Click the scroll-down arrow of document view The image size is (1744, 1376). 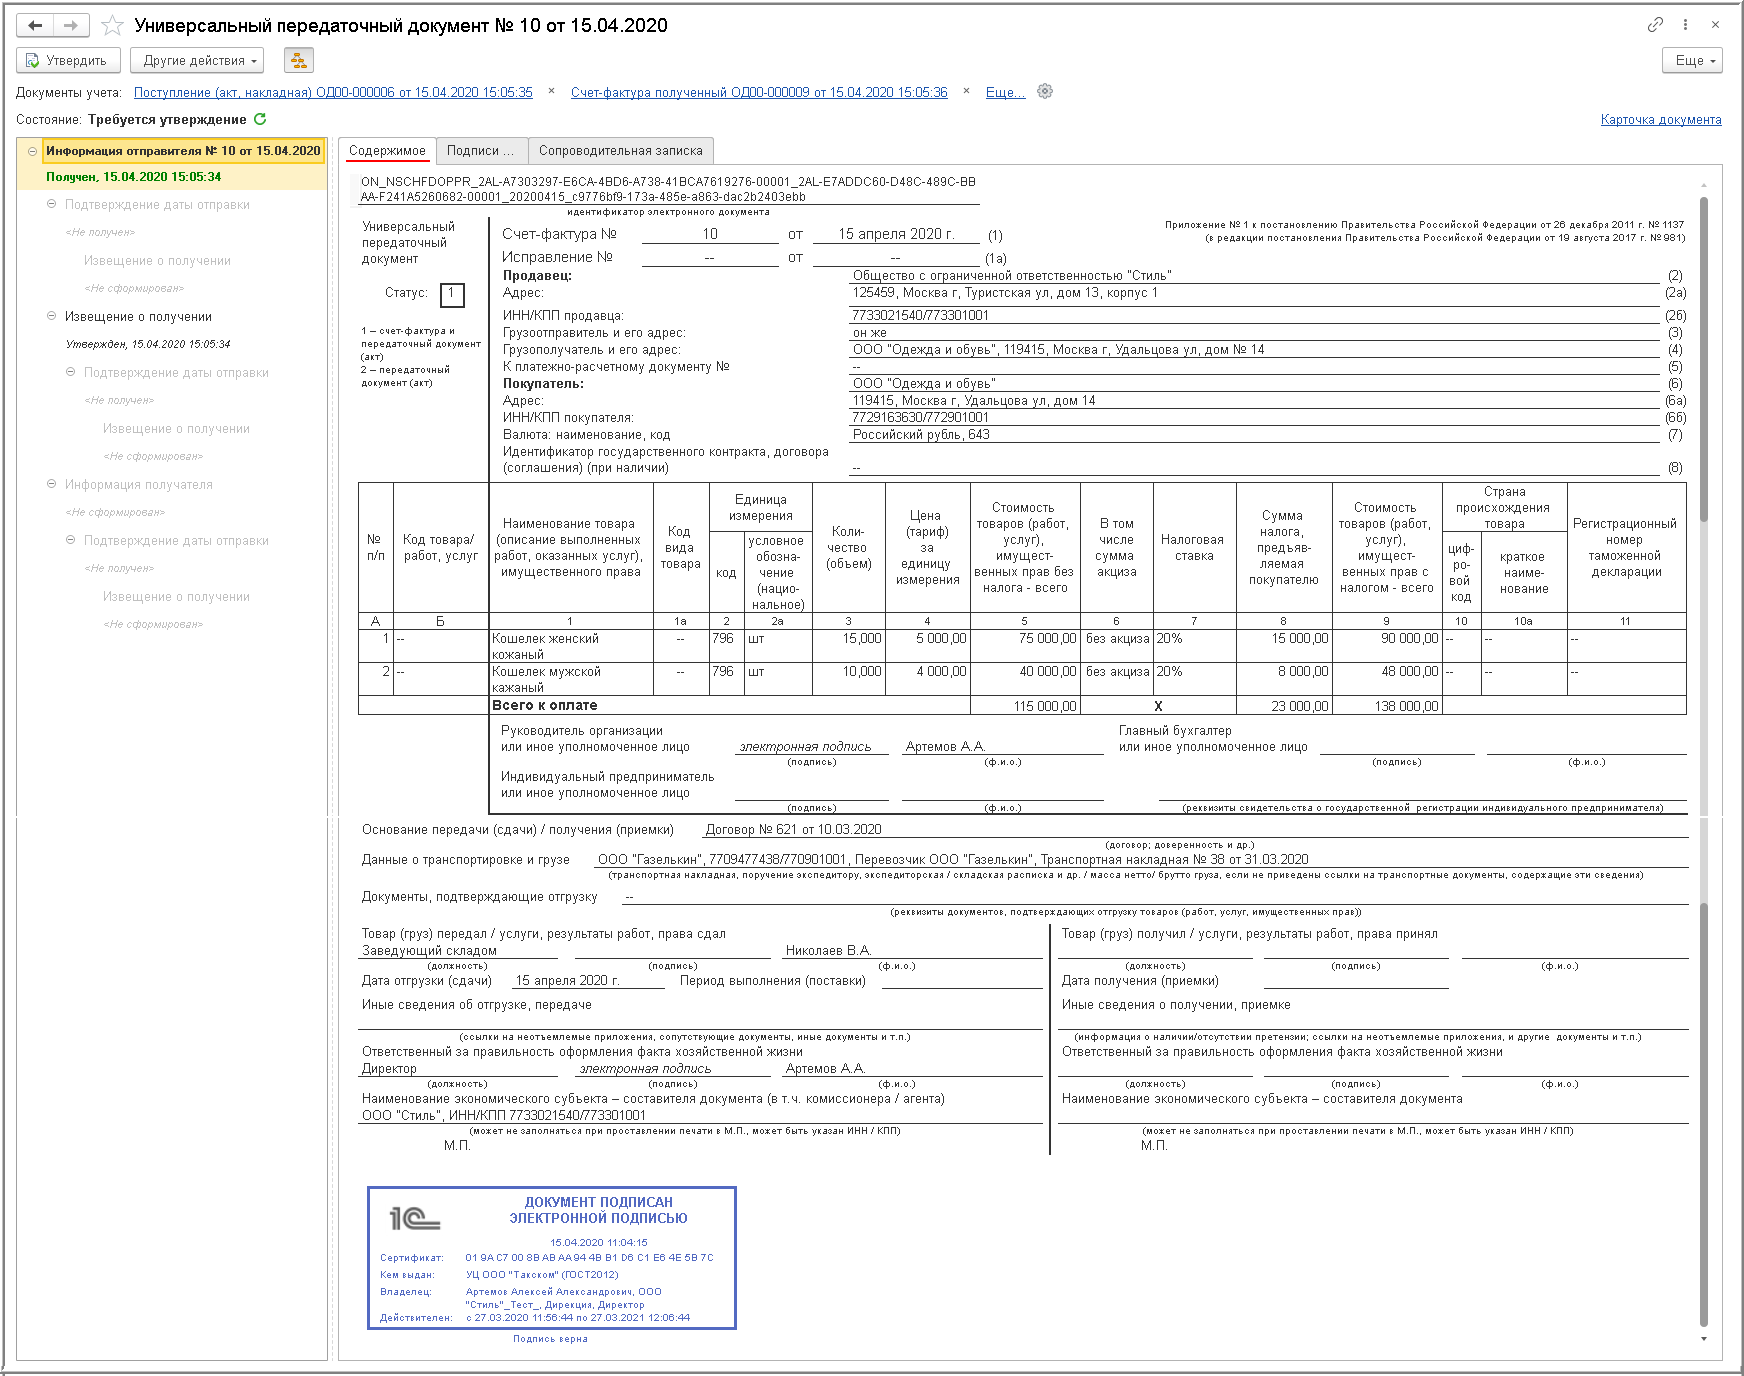coord(1704,1339)
